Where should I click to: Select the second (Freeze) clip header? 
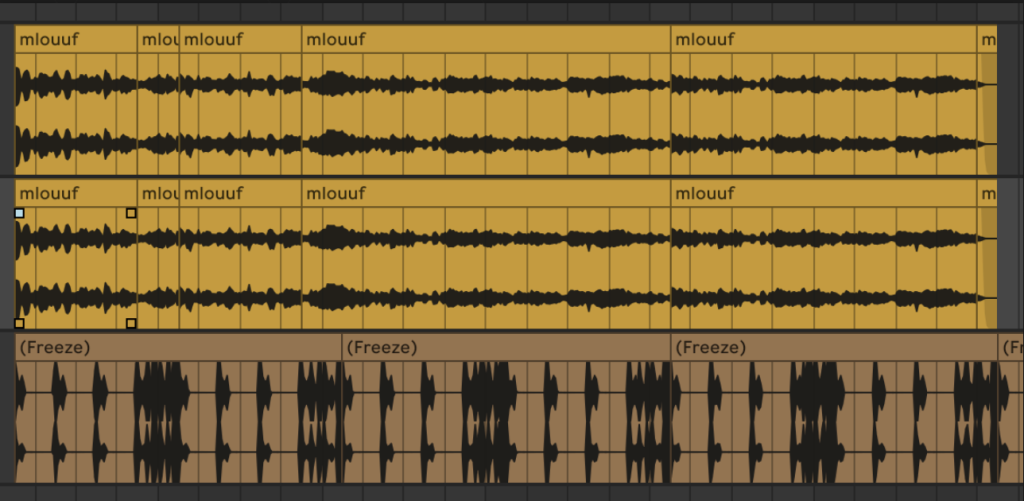506,348
